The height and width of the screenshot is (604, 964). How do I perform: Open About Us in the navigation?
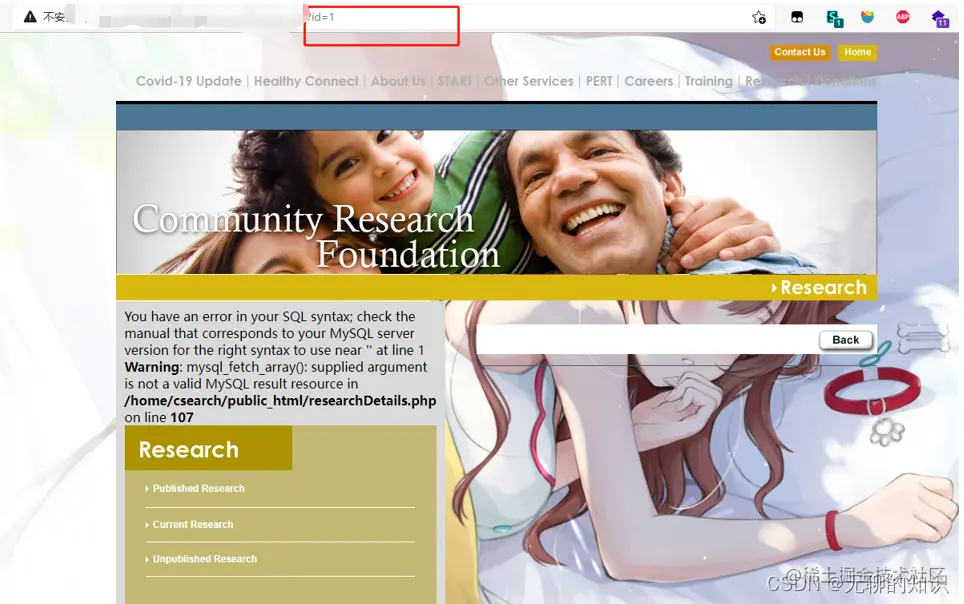398,81
